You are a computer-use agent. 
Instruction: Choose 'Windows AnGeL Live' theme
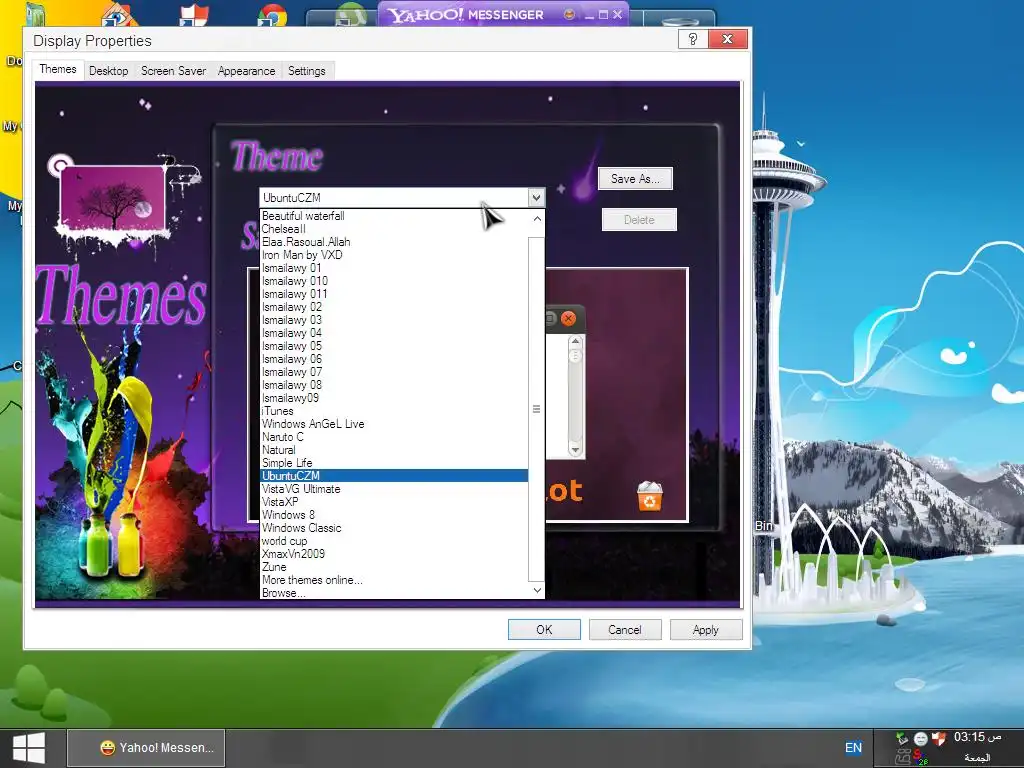pos(394,424)
